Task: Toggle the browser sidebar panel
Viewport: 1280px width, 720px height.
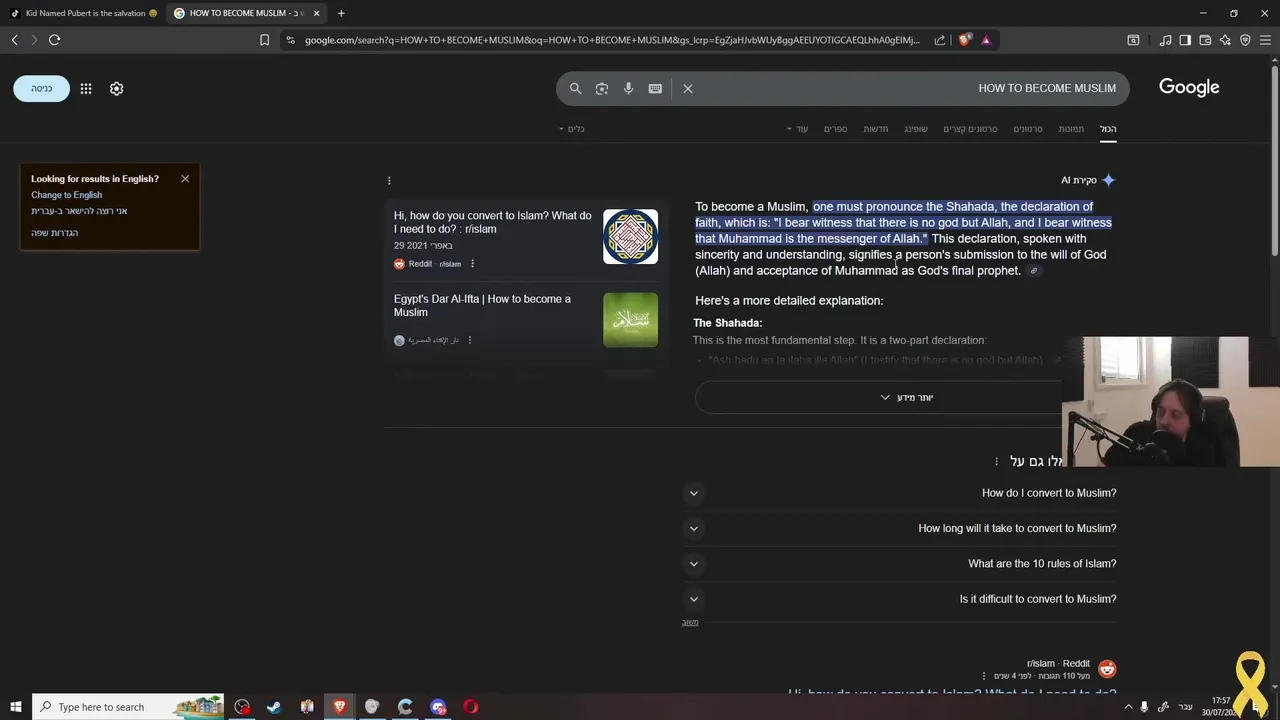Action: click(x=1185, y=40)
